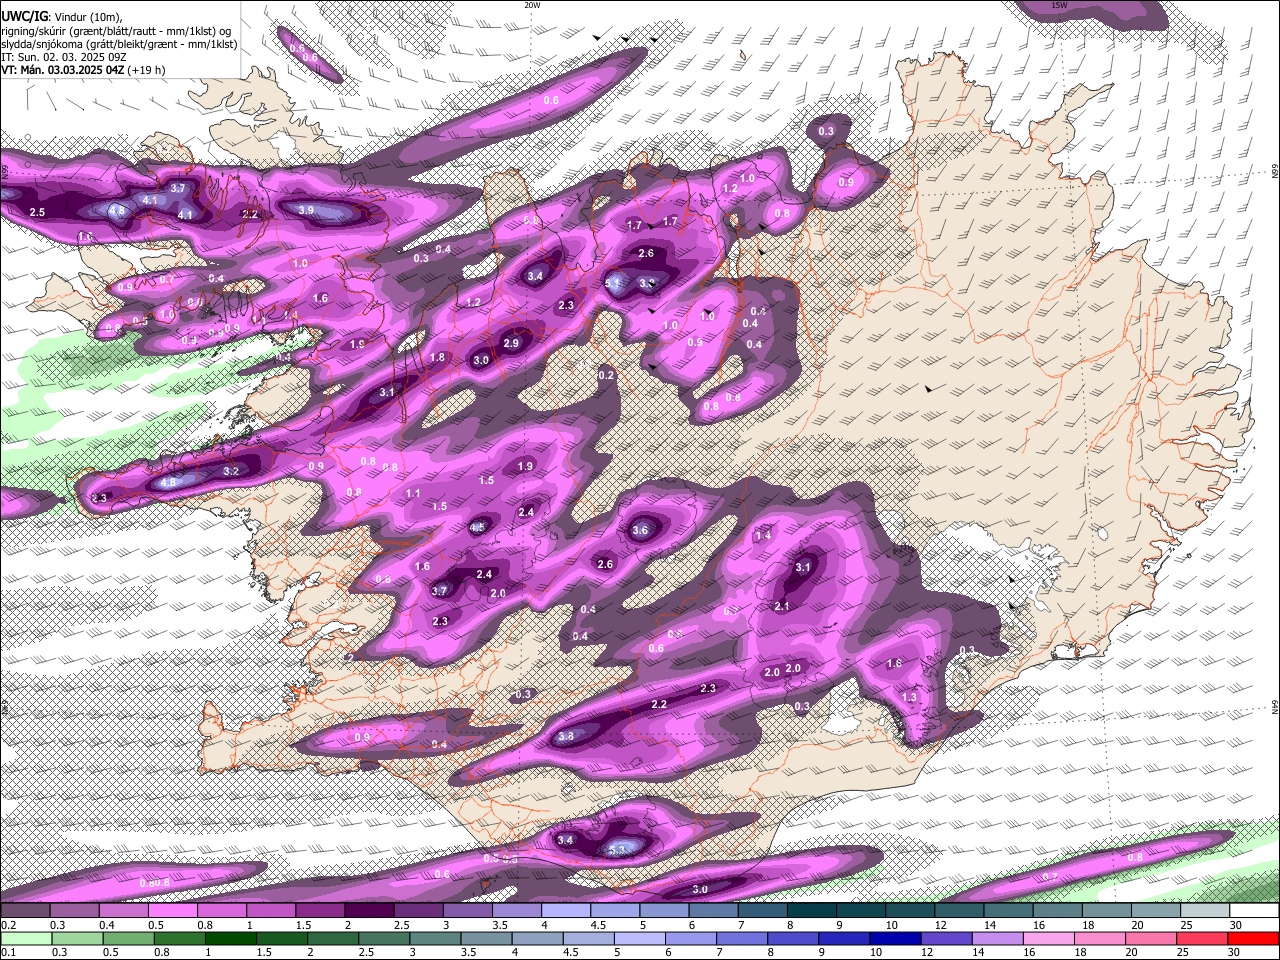Screen dimensions: 1280x960
Task: Click the 5.1 precipitation value on the map
Action: tap(614, 284)
